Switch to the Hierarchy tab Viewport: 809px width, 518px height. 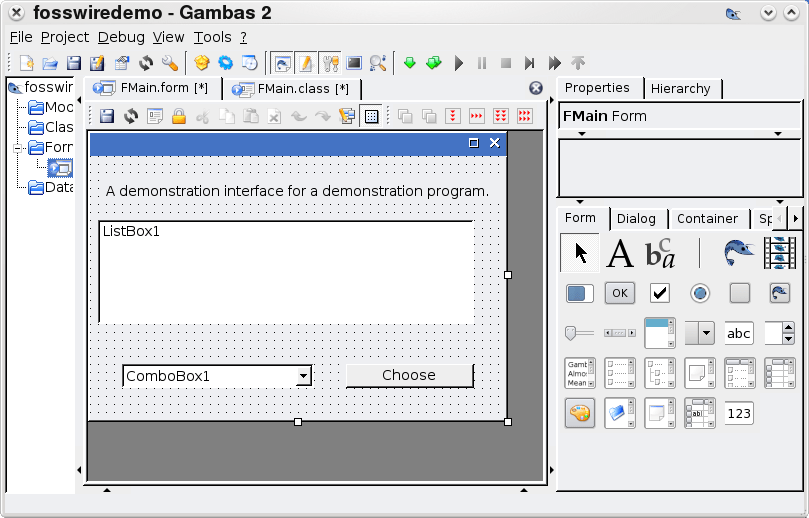[x=681, y=89]
